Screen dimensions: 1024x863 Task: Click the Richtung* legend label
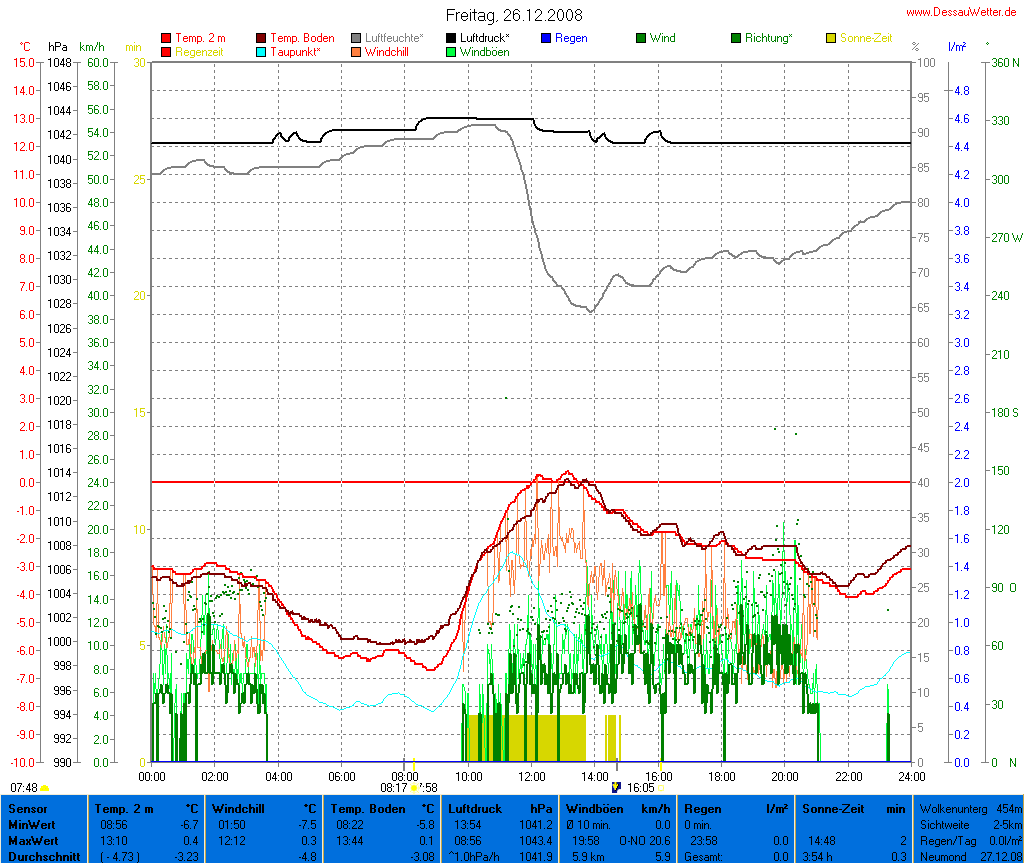point(768,38)
